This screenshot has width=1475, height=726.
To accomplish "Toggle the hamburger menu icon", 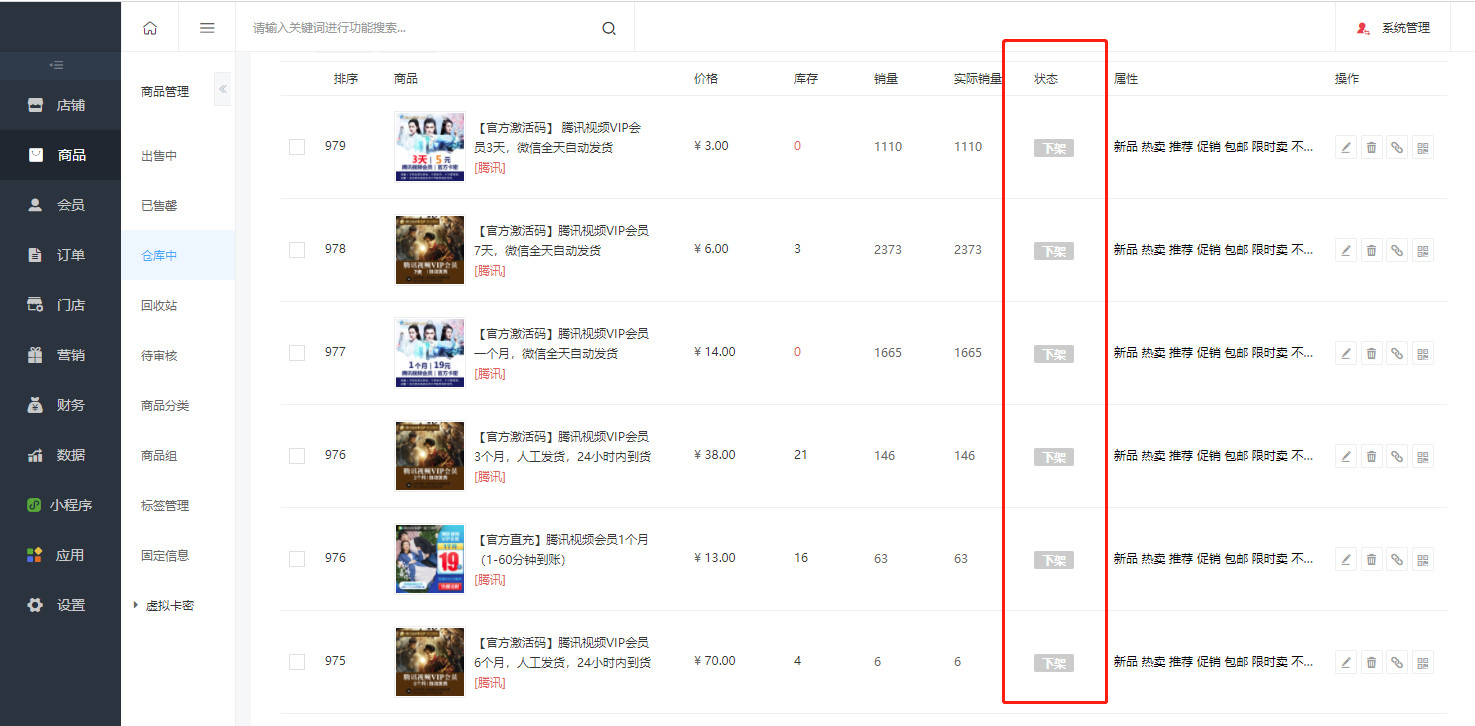I will pyautogui.click(x=207, y=28).
